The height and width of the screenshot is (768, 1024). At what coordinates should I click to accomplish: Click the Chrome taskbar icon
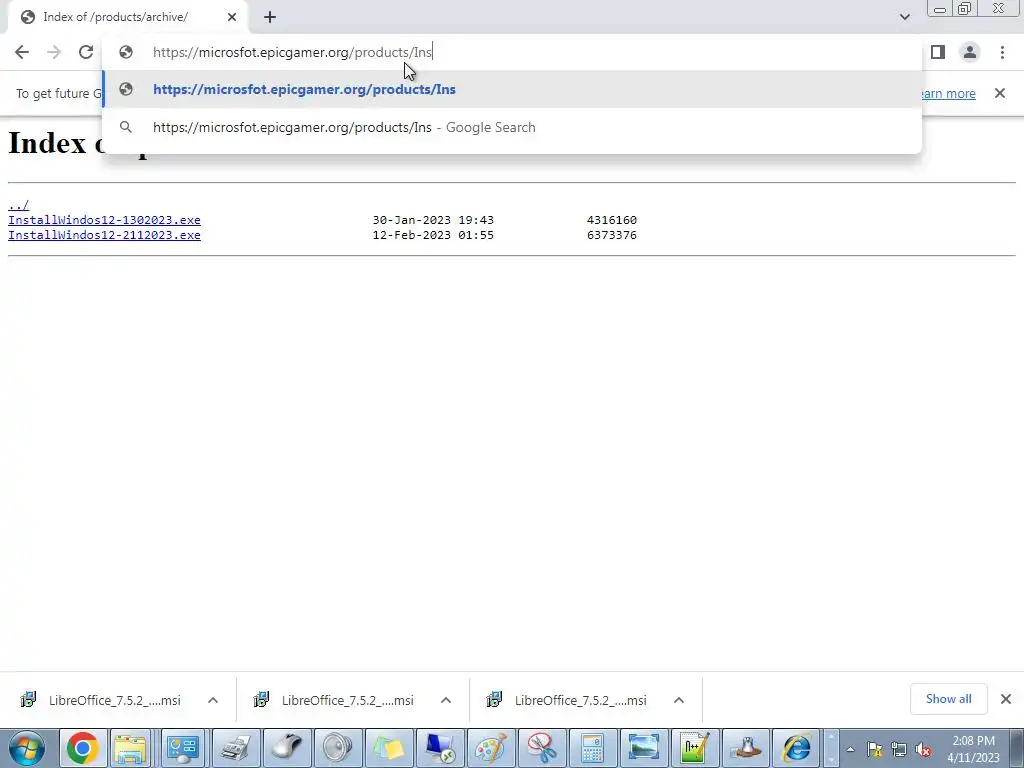(x=82, y=748)
